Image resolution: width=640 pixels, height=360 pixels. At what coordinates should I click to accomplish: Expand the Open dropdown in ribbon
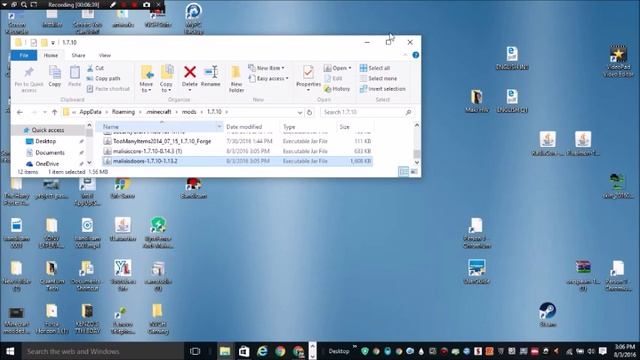[350, 68]
